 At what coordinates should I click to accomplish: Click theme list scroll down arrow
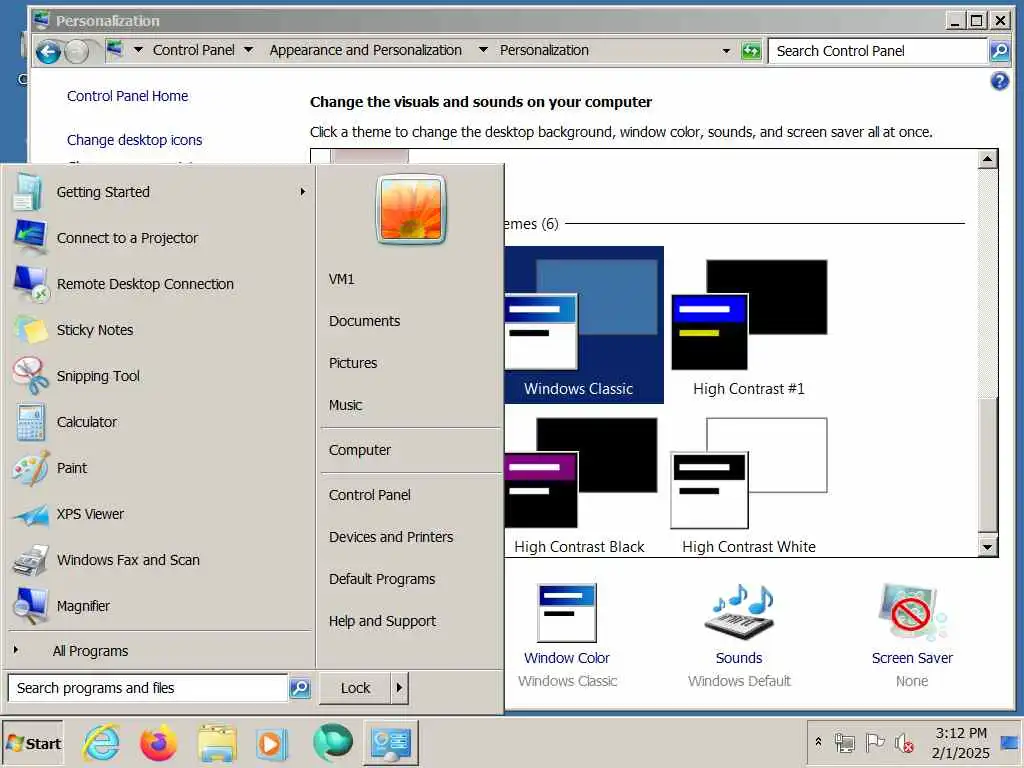point(987,547)
